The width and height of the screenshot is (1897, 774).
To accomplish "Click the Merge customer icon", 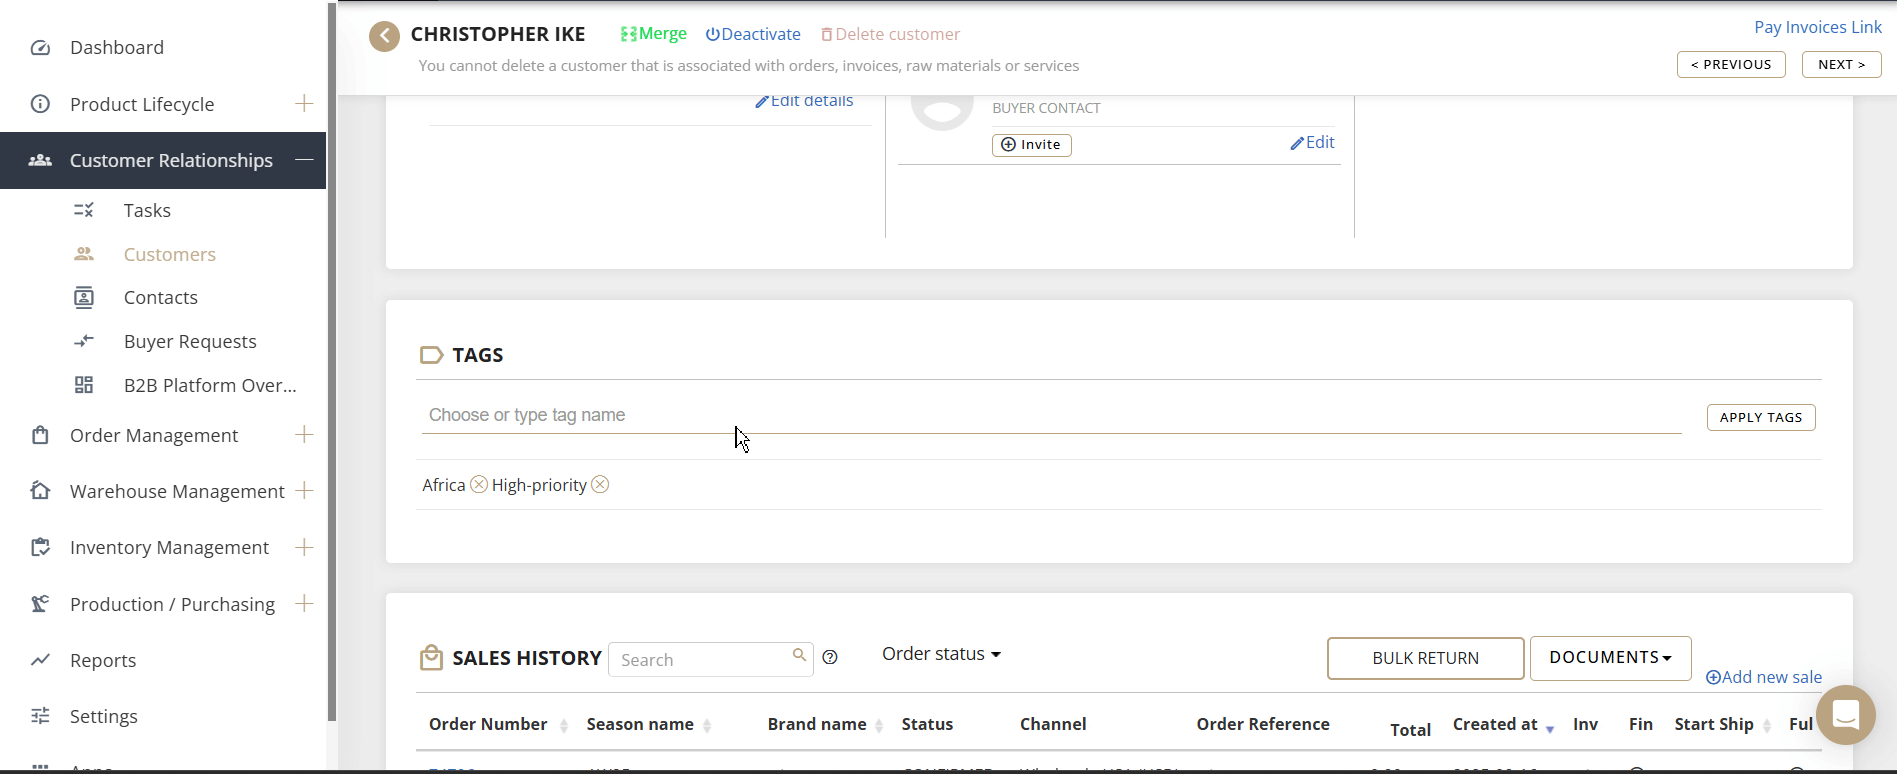I will pos(629,34).
